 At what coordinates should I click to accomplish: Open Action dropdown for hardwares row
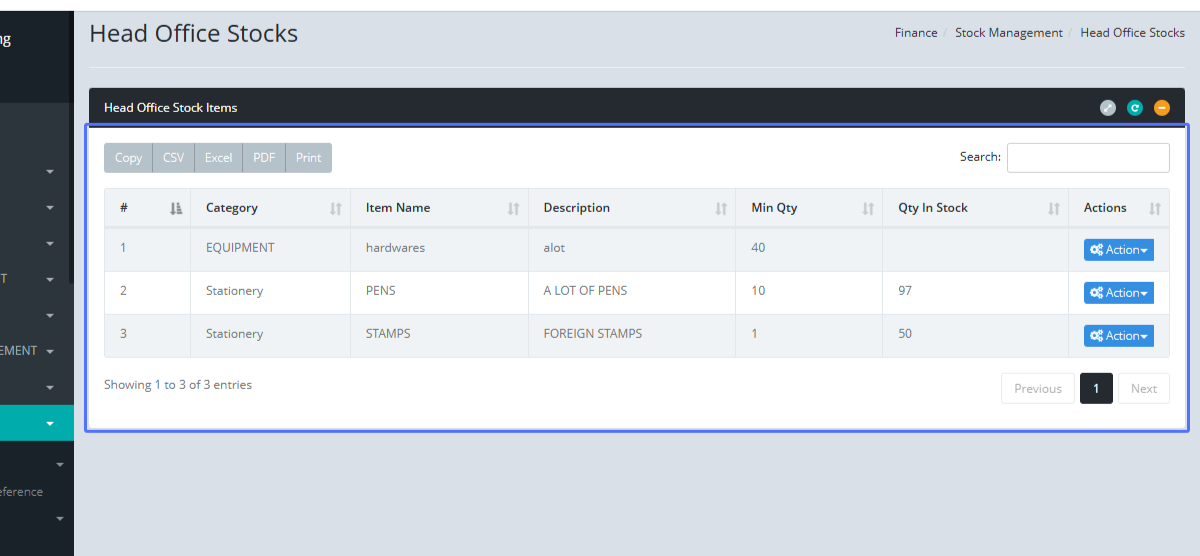(1118, 250)
